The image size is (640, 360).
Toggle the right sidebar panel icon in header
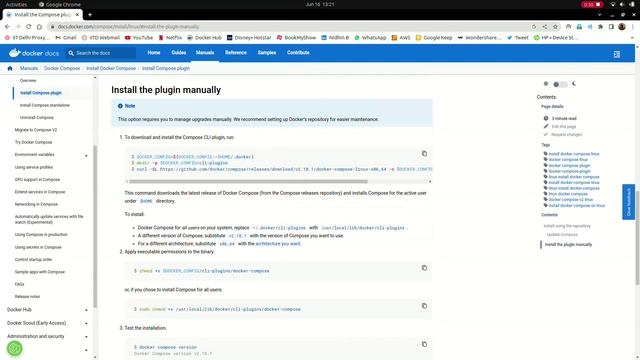617,54
